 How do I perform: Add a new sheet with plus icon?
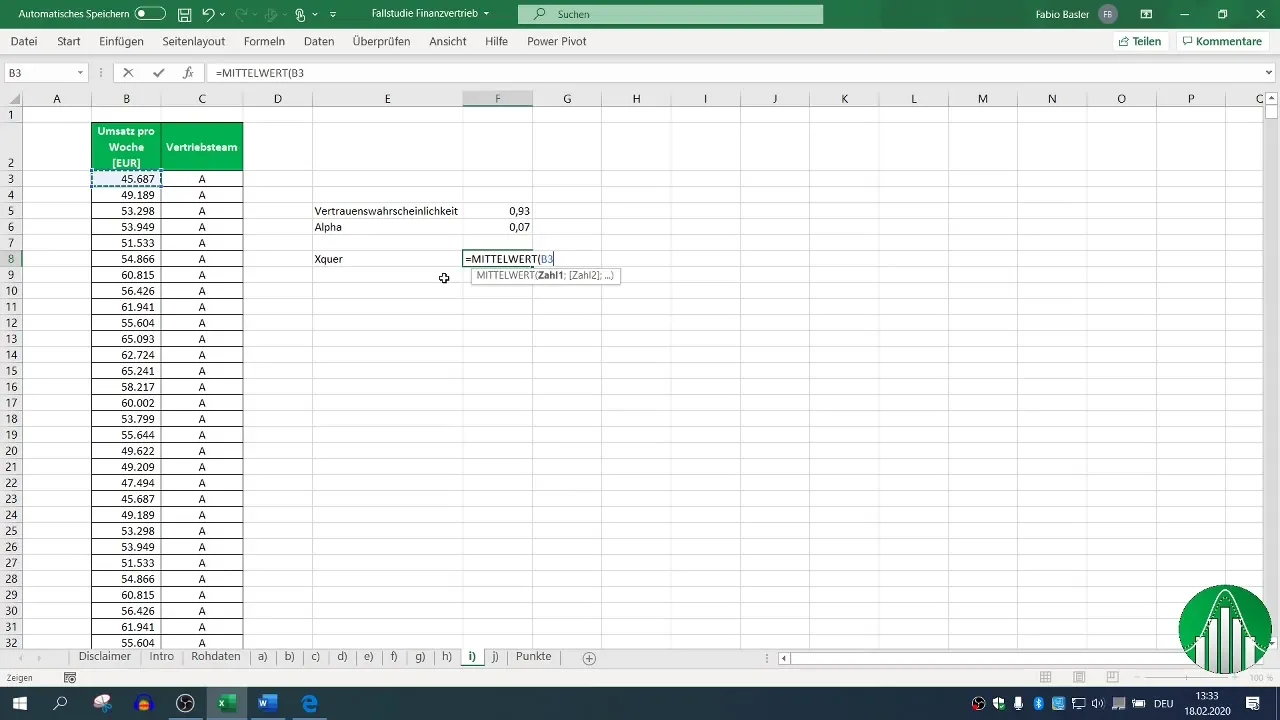(x=589, y=658)
